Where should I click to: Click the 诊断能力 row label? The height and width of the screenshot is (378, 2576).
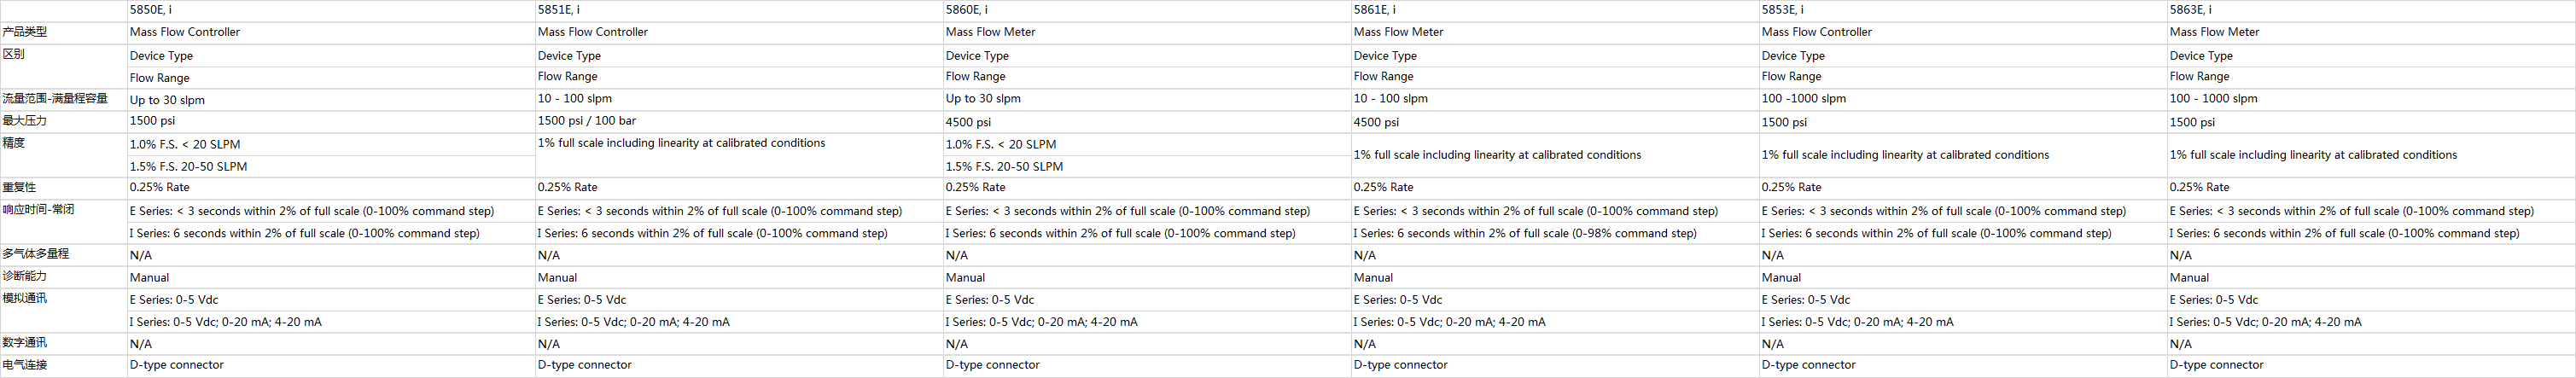[25, 276]
